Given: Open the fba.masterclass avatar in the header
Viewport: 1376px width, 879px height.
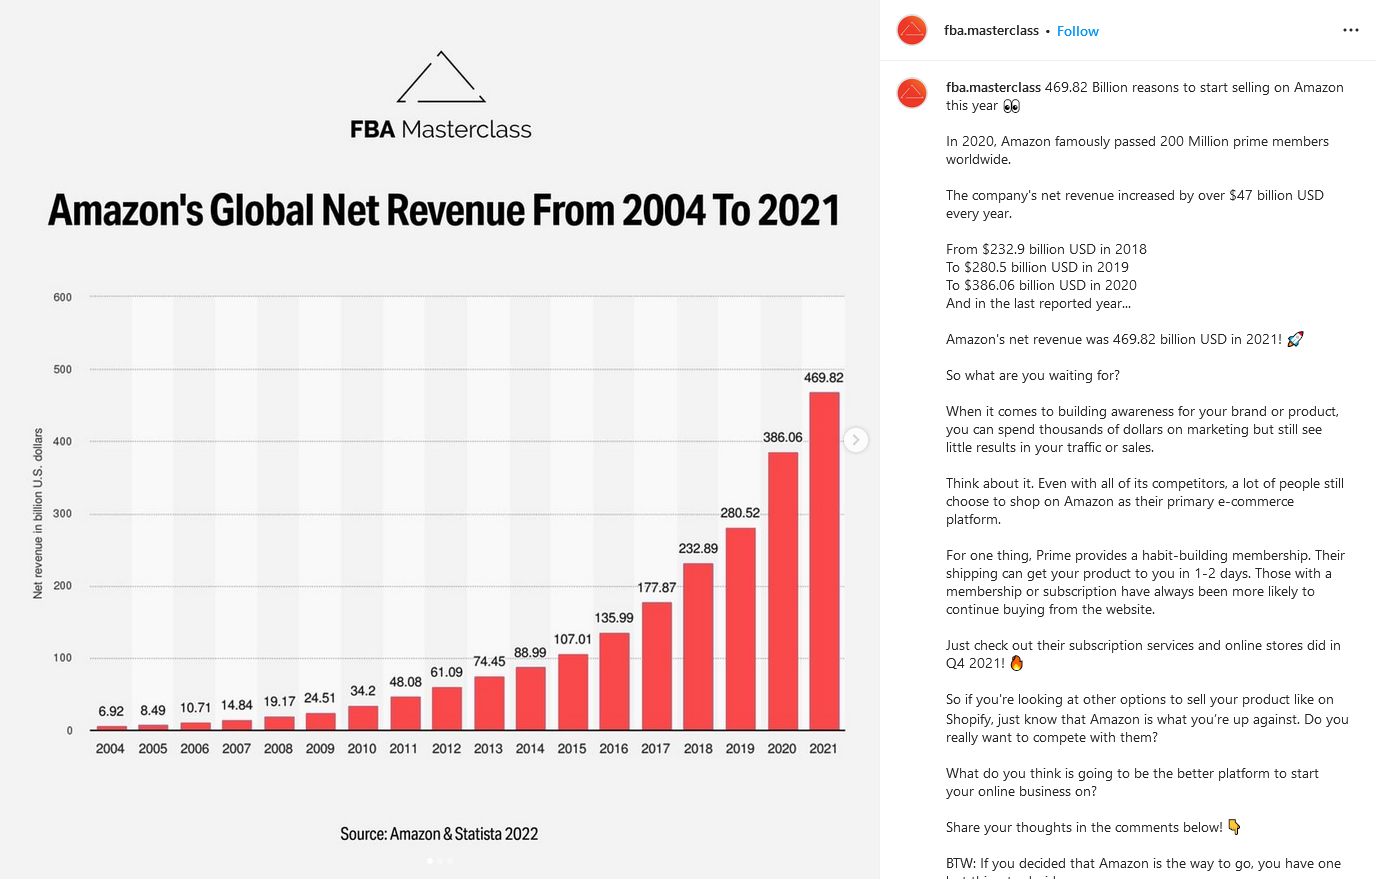Looking at the screenshot, I should pos(912,31).
